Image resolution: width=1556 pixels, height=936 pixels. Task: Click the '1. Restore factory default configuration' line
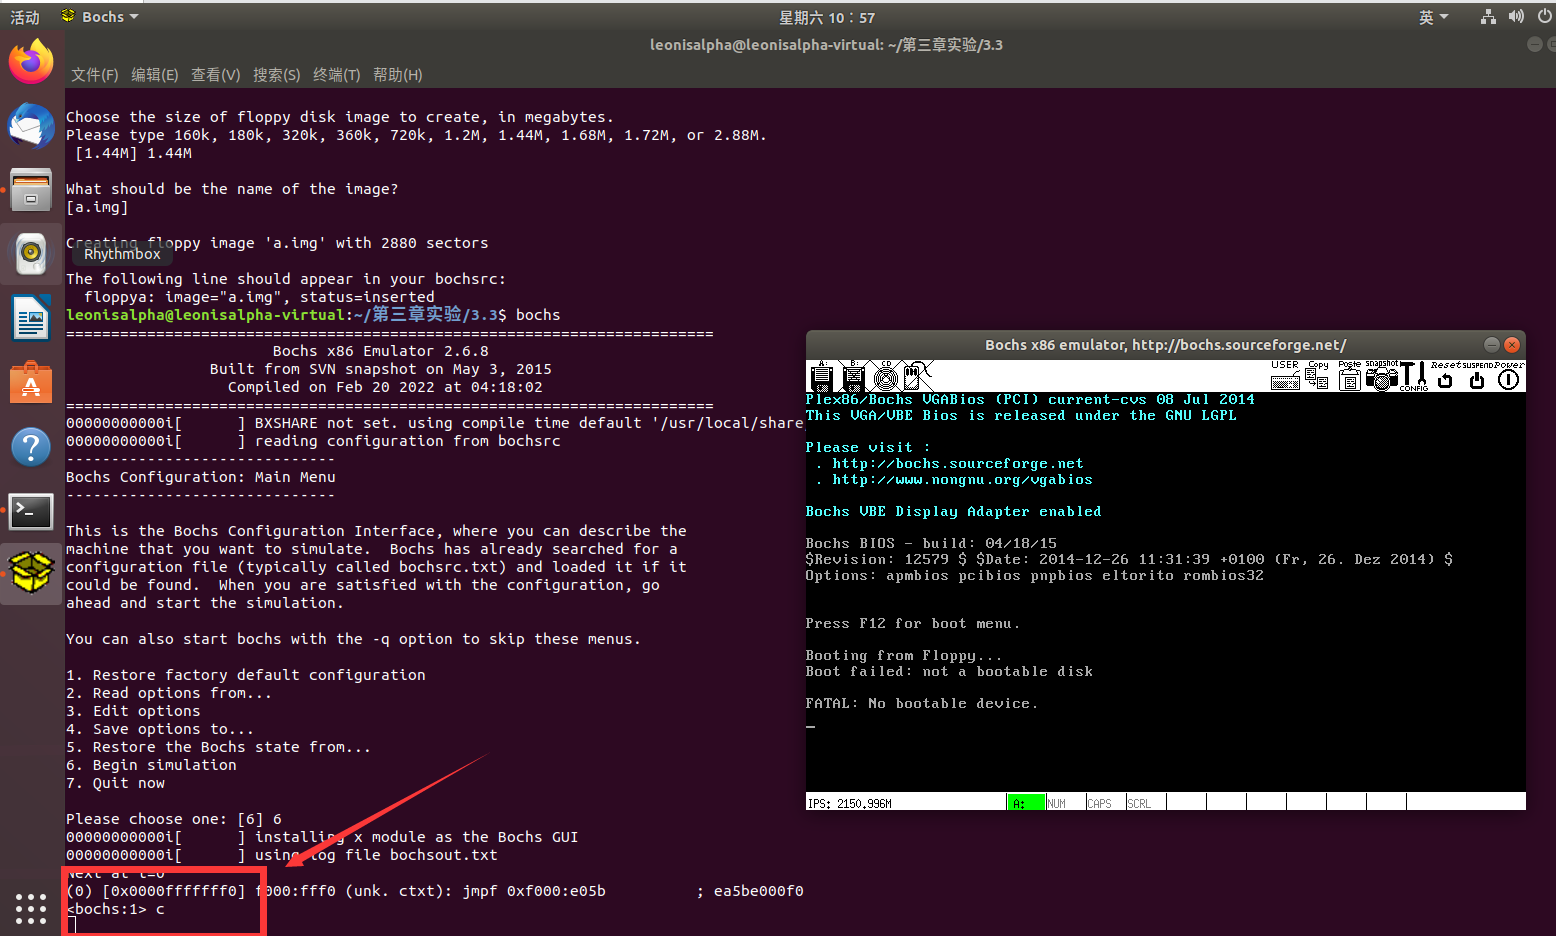click(x=246, y=675)
